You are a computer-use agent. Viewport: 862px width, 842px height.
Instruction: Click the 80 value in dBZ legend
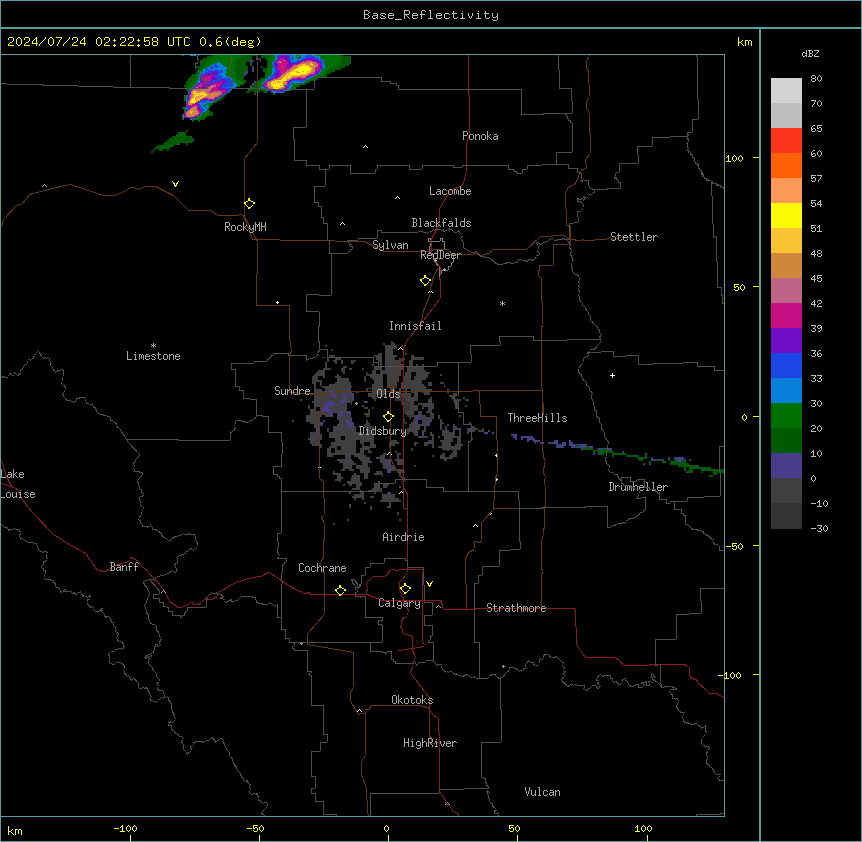(816, 79)
